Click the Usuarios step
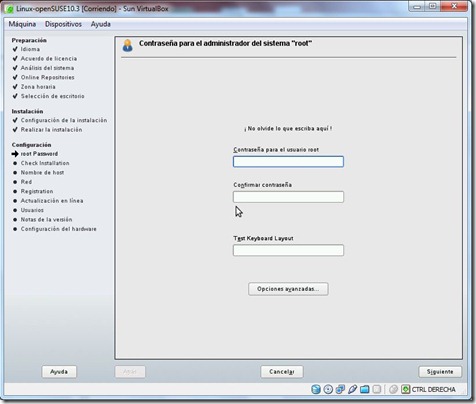This screenshot has height=404, width=476. pos(32,210)
